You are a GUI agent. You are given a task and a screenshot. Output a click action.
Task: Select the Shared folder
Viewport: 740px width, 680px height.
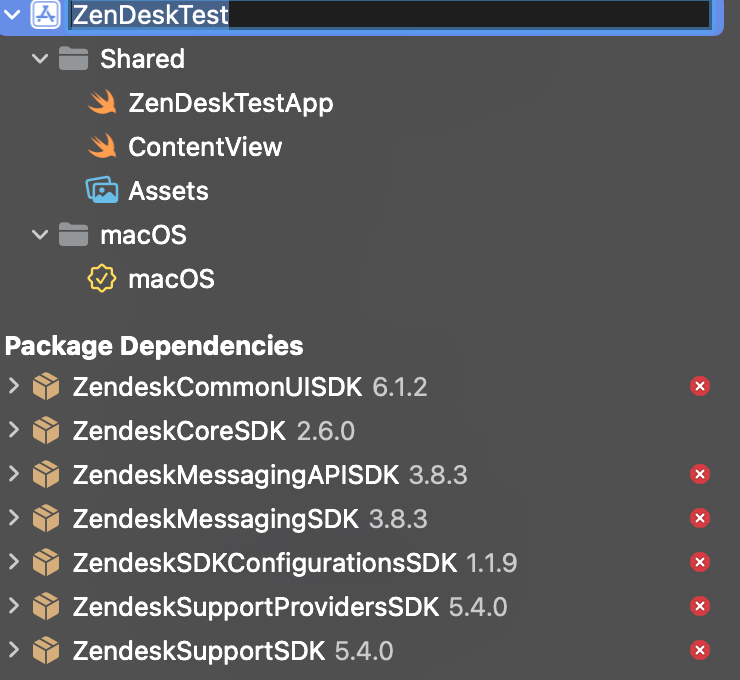(142, 59)
